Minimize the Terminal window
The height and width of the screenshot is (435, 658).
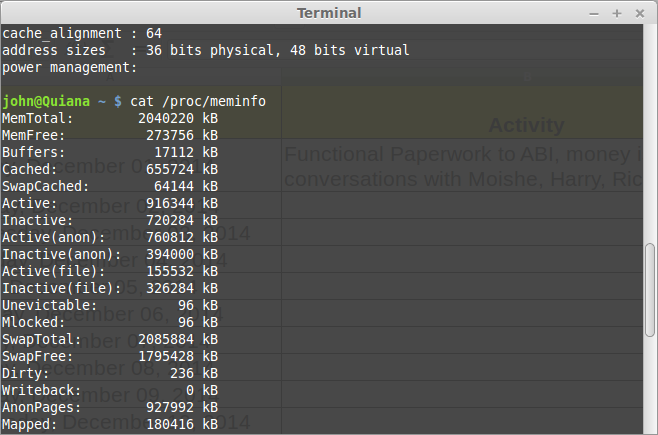tap(595, 13)
